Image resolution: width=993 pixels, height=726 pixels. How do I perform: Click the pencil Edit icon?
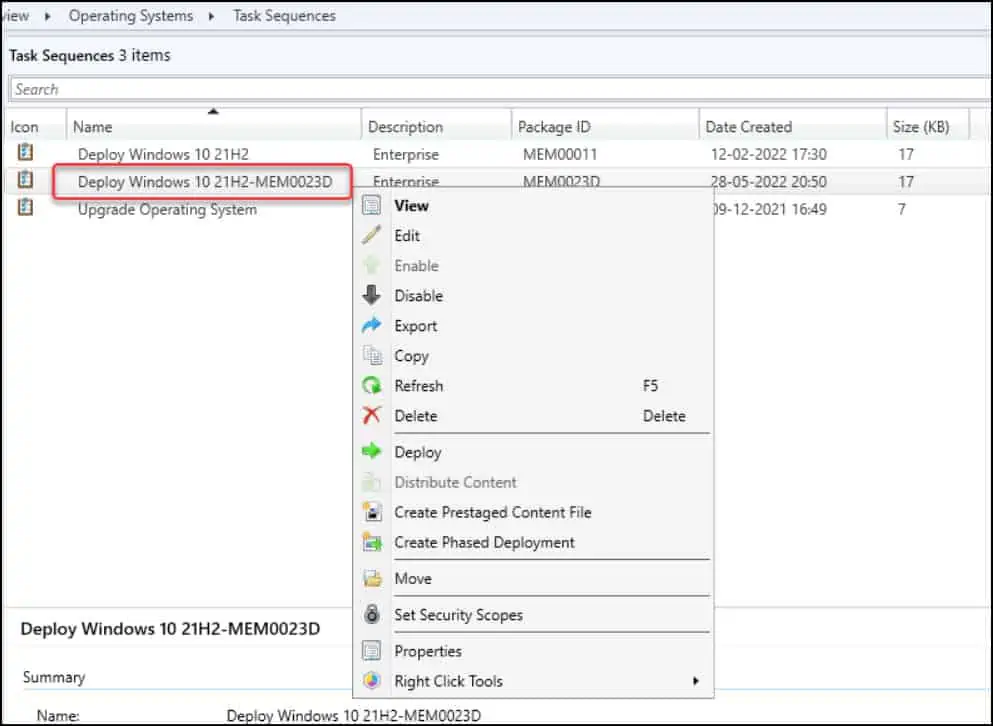372,235
